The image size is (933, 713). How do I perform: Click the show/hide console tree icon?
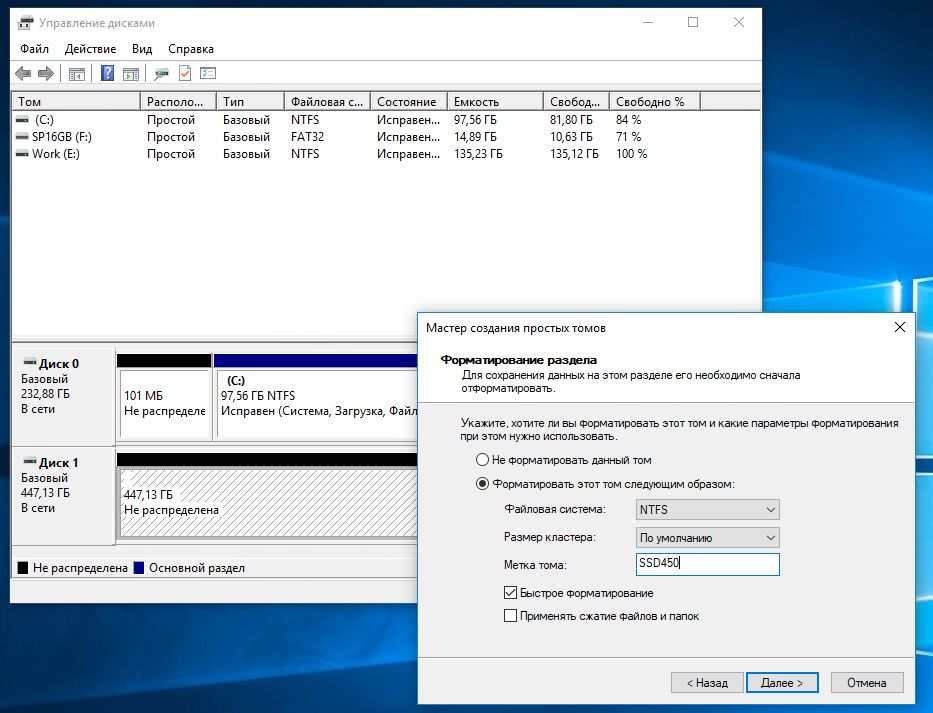coord(76,74)
